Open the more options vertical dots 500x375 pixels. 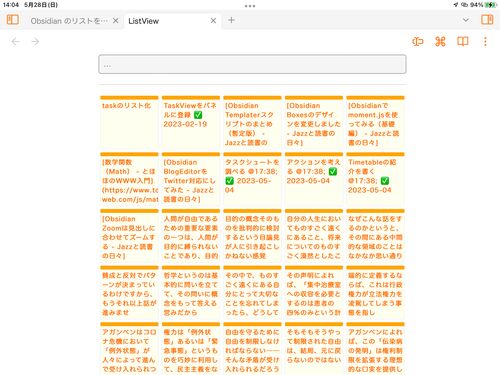click(x=485, y=41)
